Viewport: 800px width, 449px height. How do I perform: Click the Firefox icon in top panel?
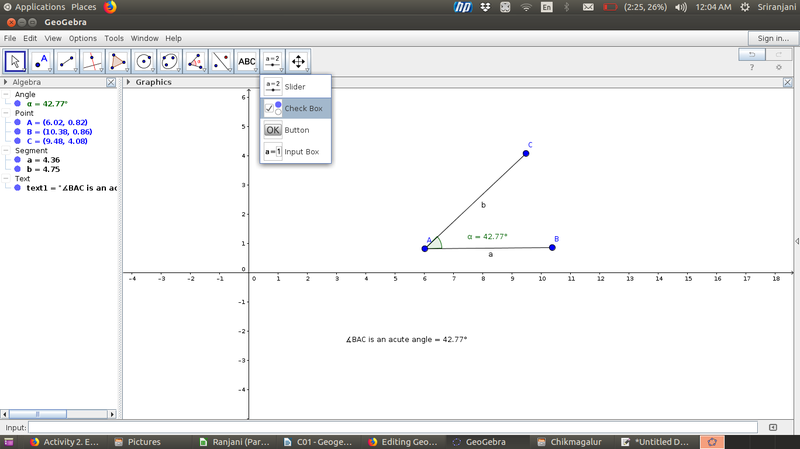tap(110, 7)
